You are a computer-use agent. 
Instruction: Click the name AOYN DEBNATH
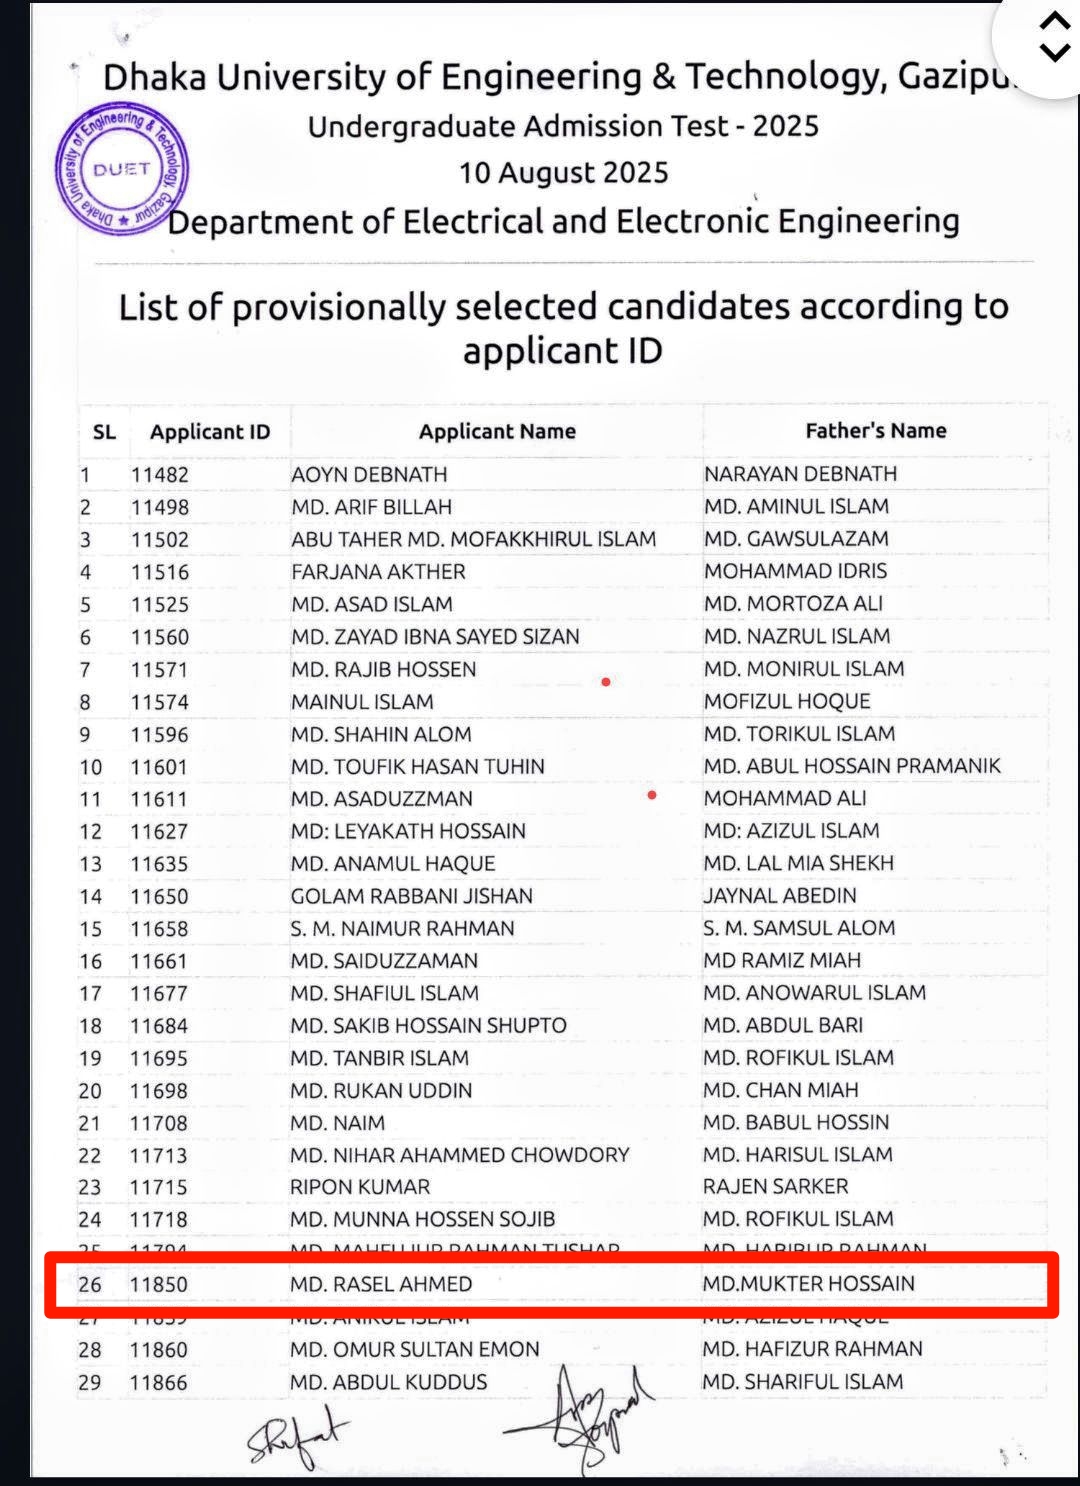click(369, 475)
